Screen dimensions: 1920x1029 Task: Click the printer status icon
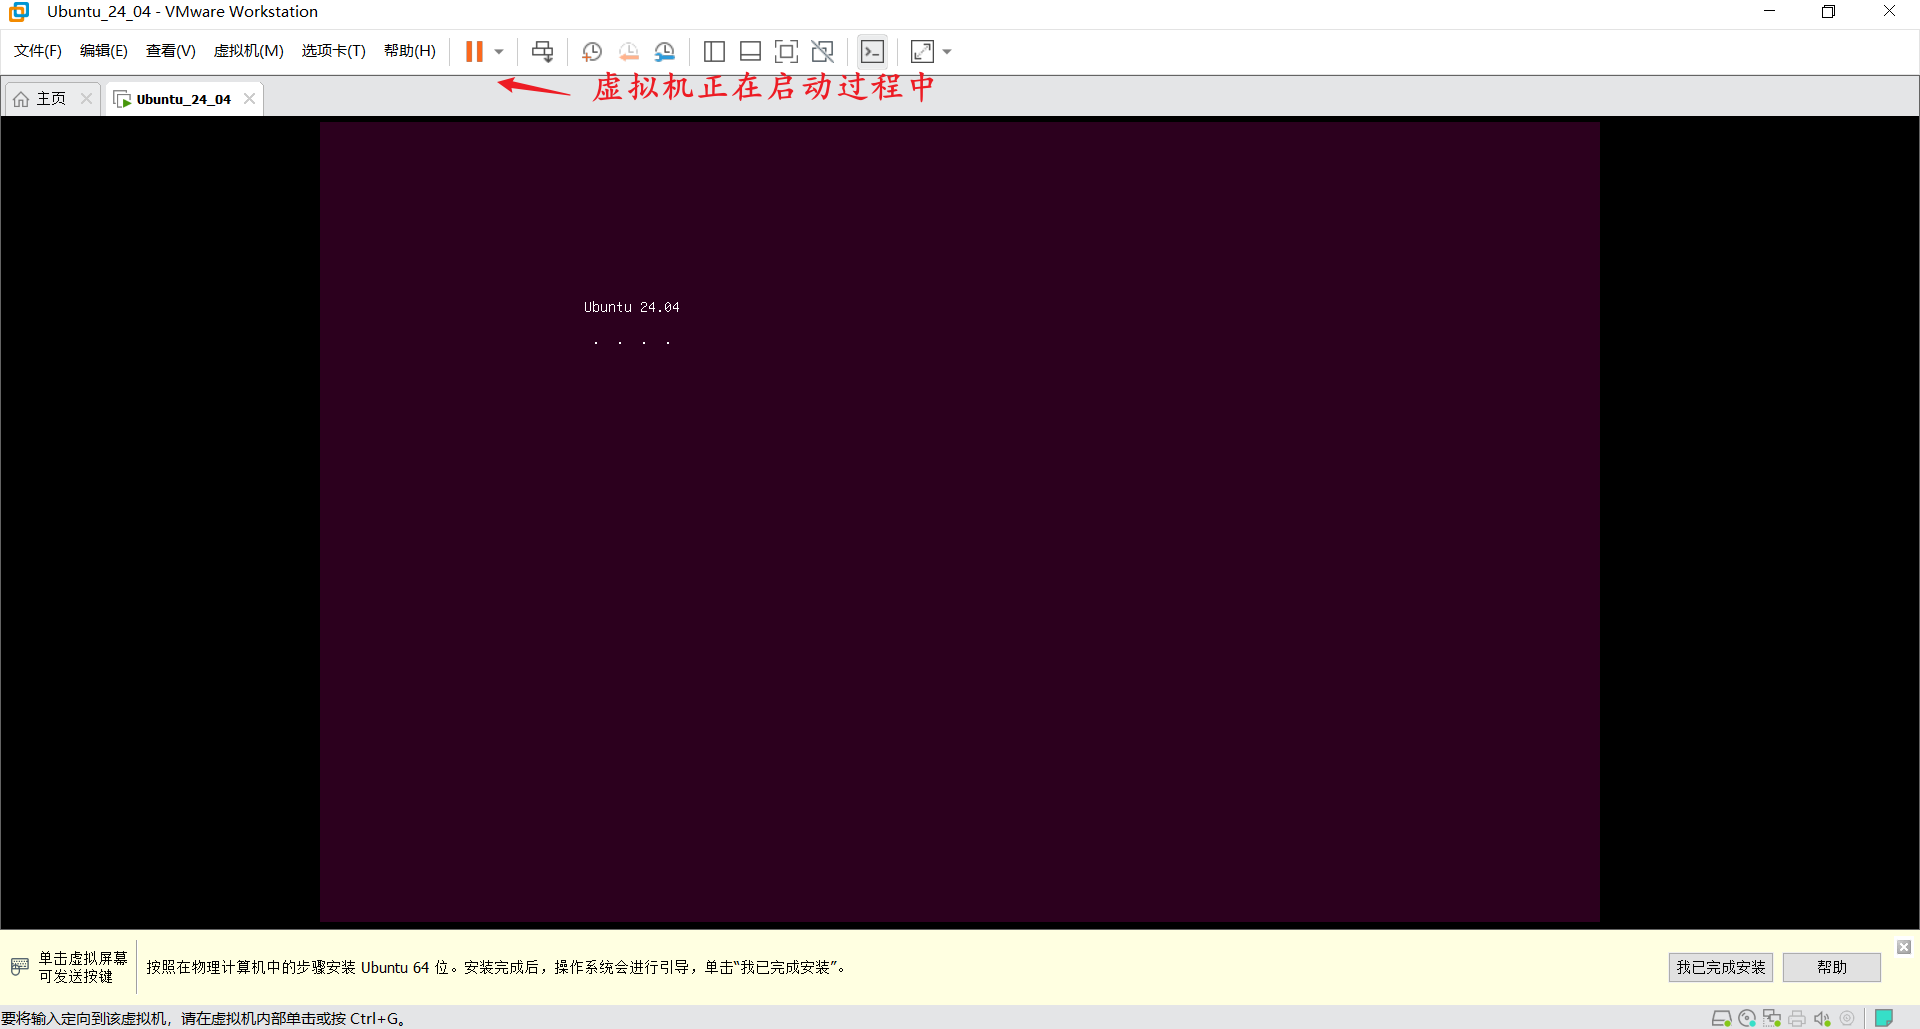pos(1797,1018)
